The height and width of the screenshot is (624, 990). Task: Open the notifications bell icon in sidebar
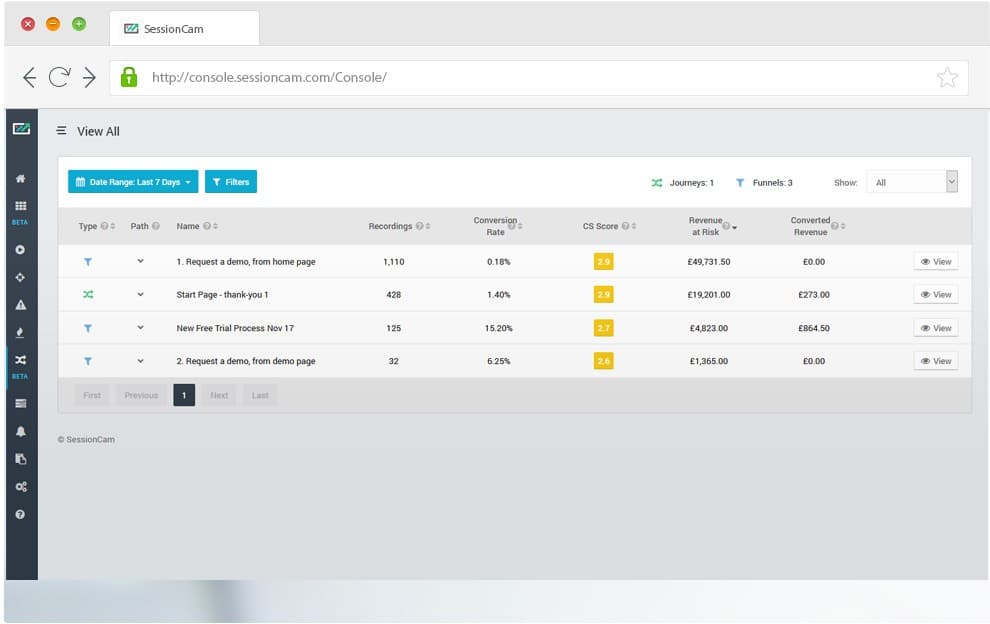click(21, 431)
